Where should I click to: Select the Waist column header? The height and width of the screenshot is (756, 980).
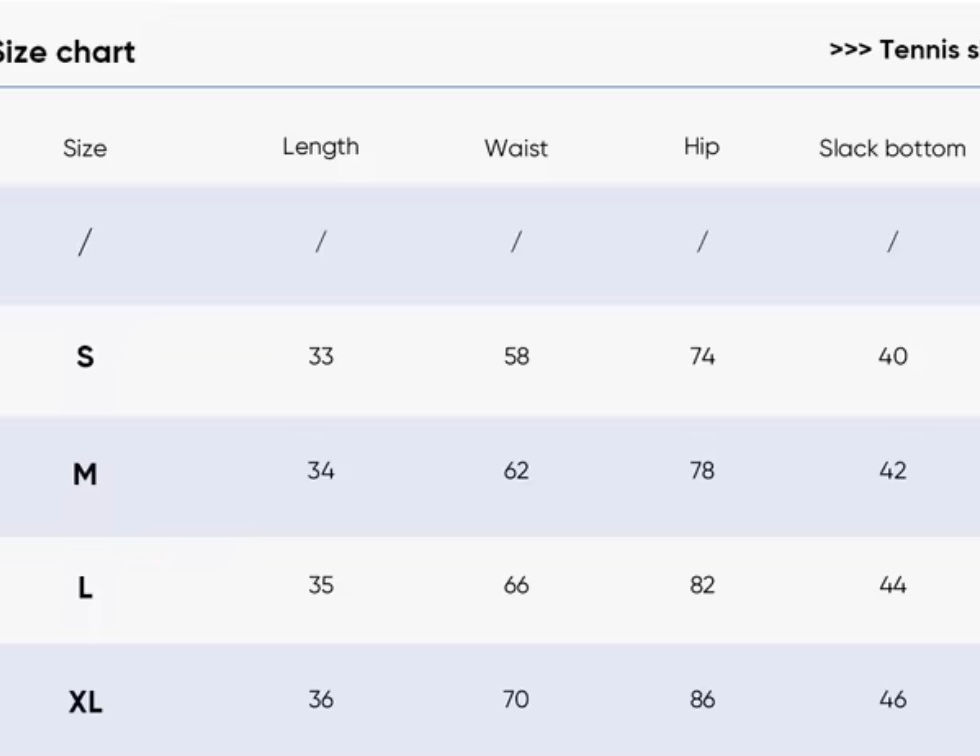[x=516, y=148]
